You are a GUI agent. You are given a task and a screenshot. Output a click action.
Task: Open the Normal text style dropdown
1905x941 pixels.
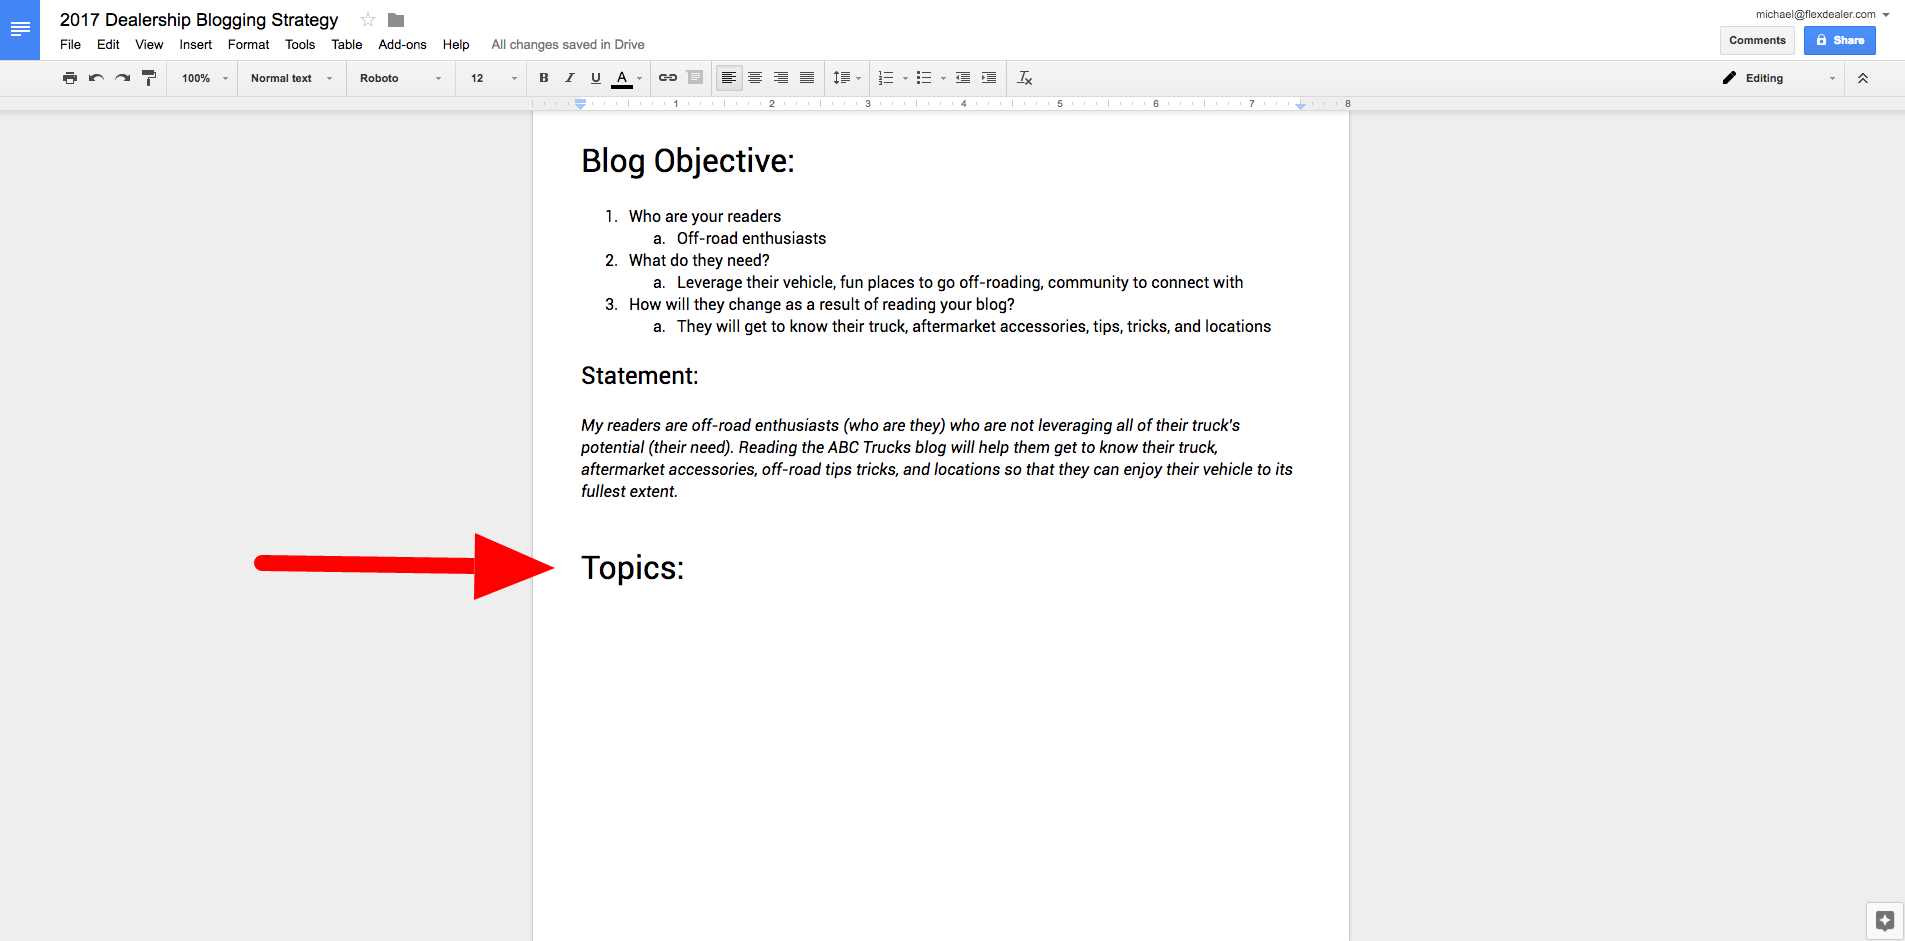click(x=291, y=78)
